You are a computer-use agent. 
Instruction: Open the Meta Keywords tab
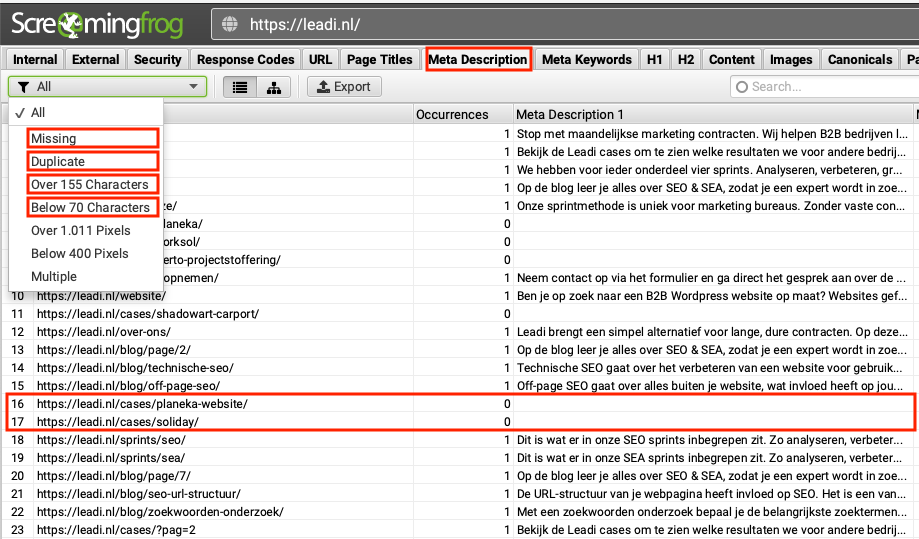(x=587, y=59)
